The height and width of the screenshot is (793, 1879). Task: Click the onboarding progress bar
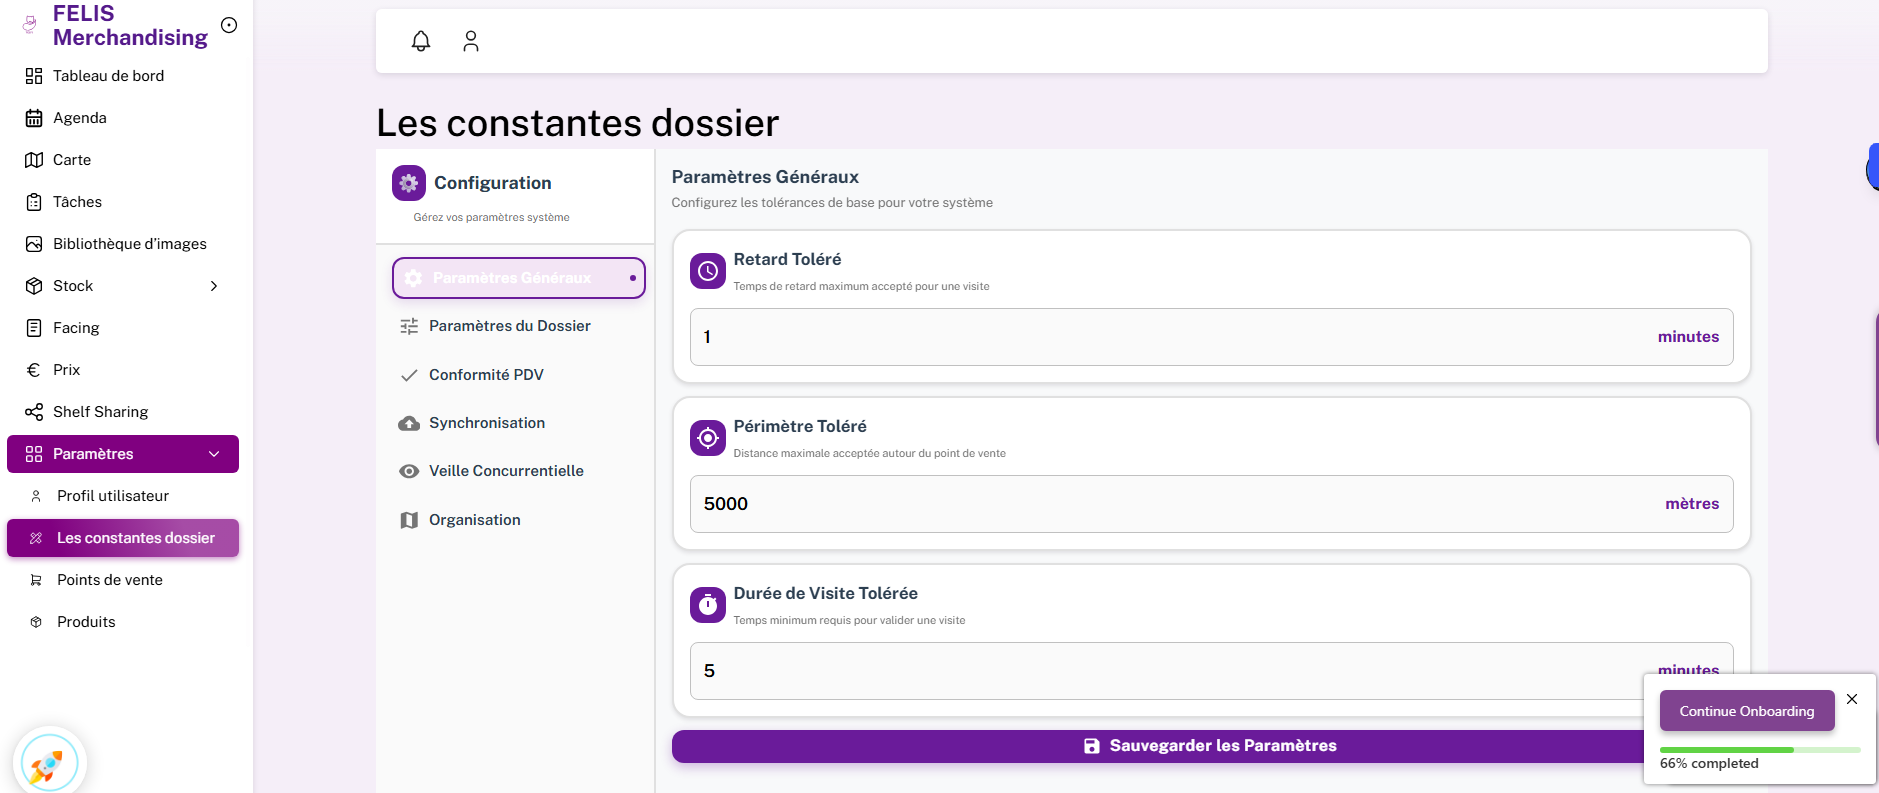tap(1759, 749)
